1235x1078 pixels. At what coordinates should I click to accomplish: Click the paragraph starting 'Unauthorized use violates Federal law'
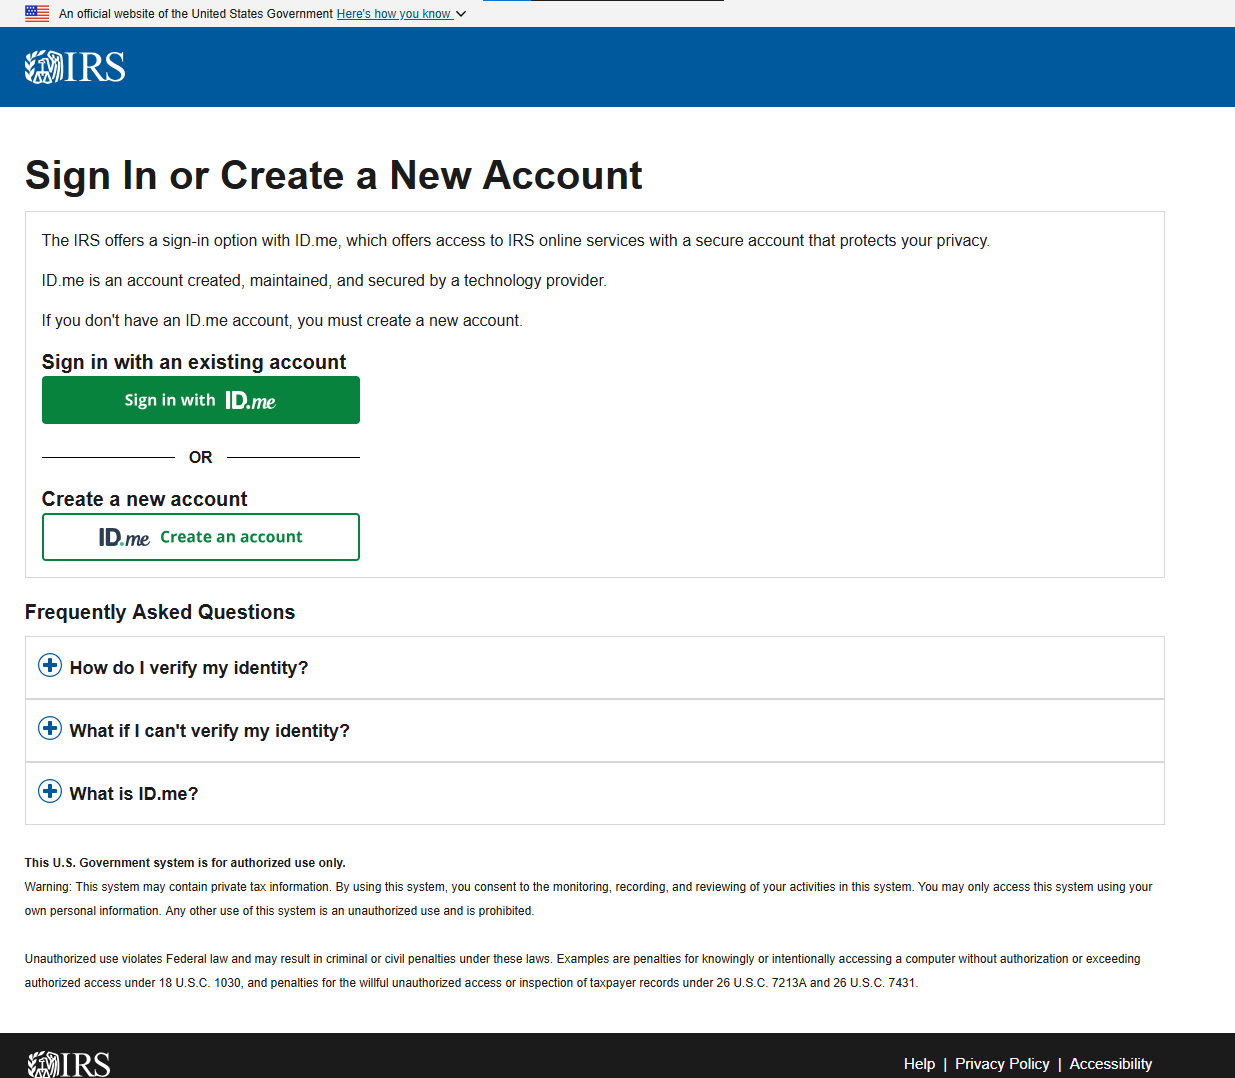(583, 971)
